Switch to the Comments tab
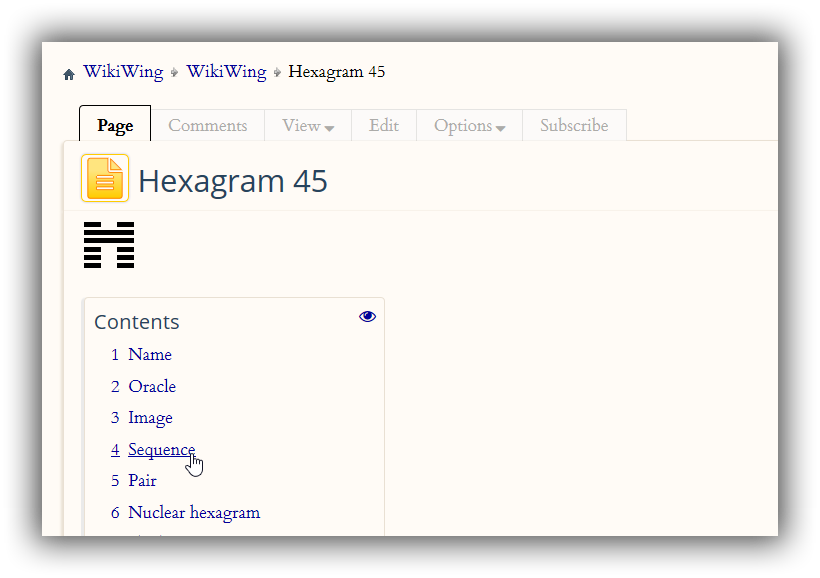The image size is (820, 578). pos(207,126)
